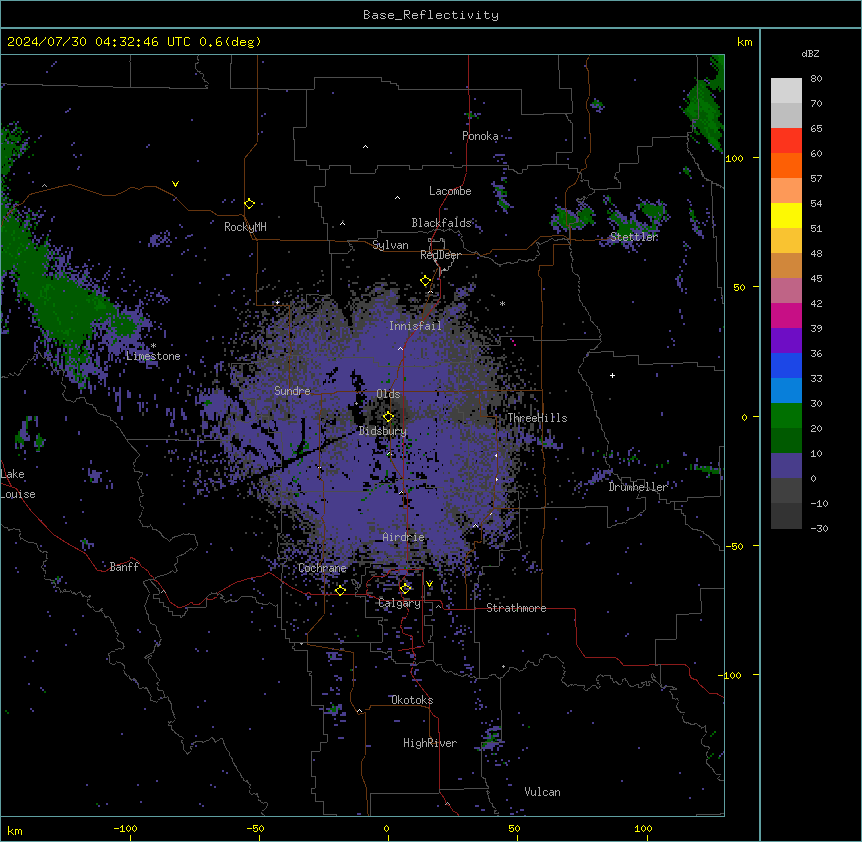Screen dimensions: 862x842
Task: Pick the light gray 80-70 dBZ legend swatch
Action: point(786,91)
